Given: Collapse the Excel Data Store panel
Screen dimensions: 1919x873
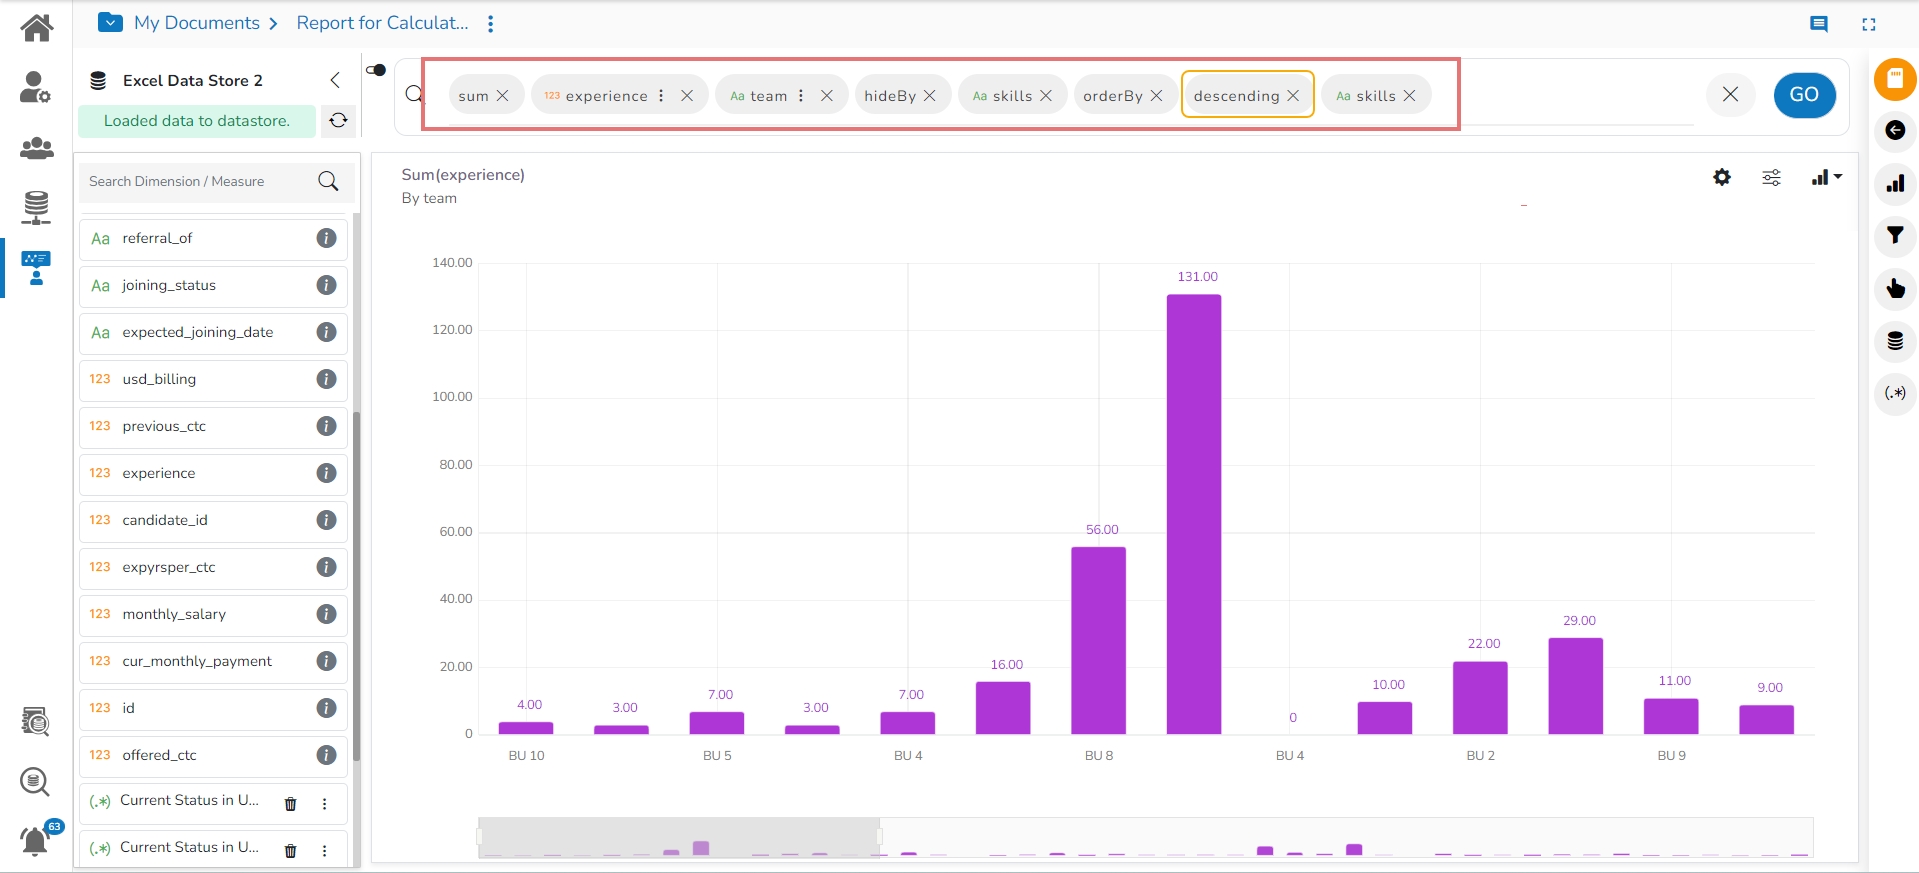Looking at the screenshot, I should (x=335, y=80).
